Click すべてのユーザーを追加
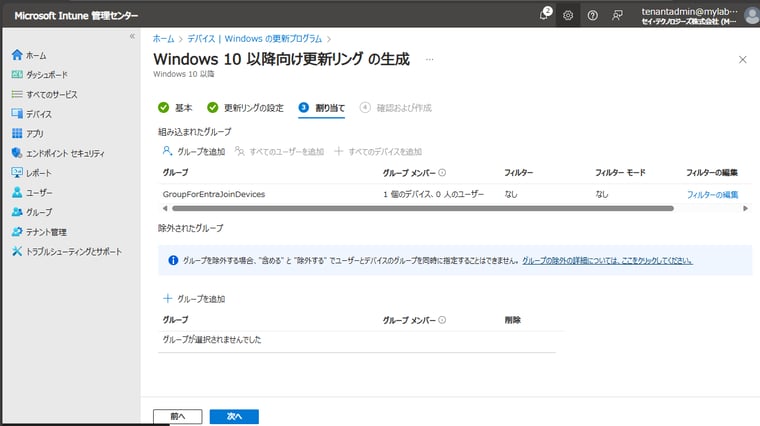 pyautogui.click(x=279, y=152)
